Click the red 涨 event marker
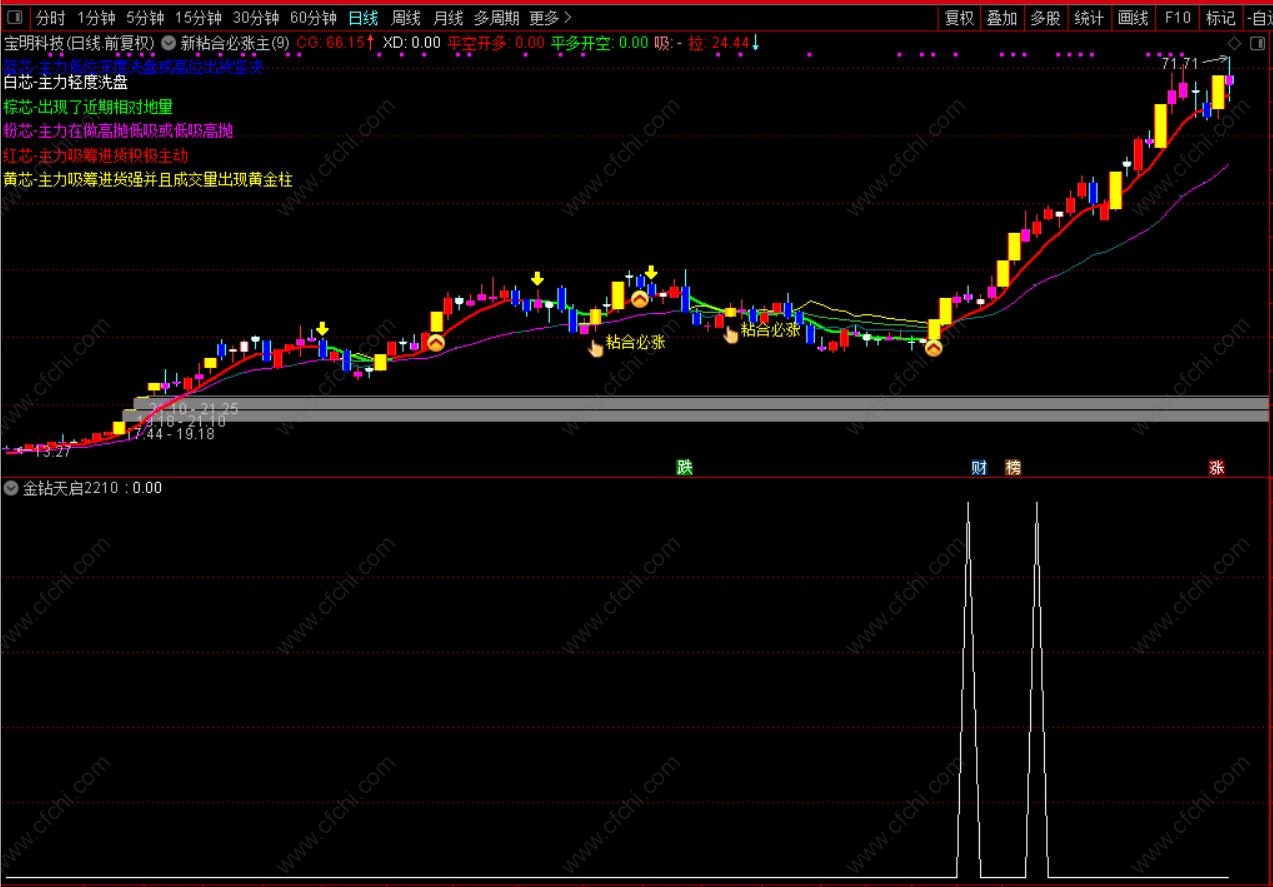Image resolution: width=1273 pixels, height=887 pixels. coord(1217,467)
